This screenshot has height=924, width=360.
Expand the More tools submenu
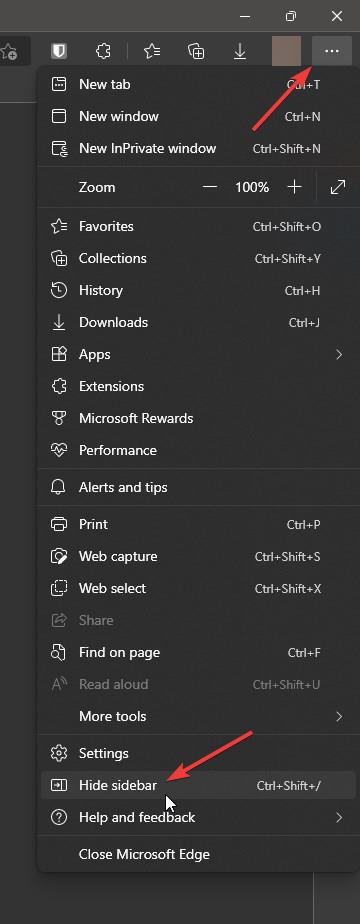pos(198,717)
